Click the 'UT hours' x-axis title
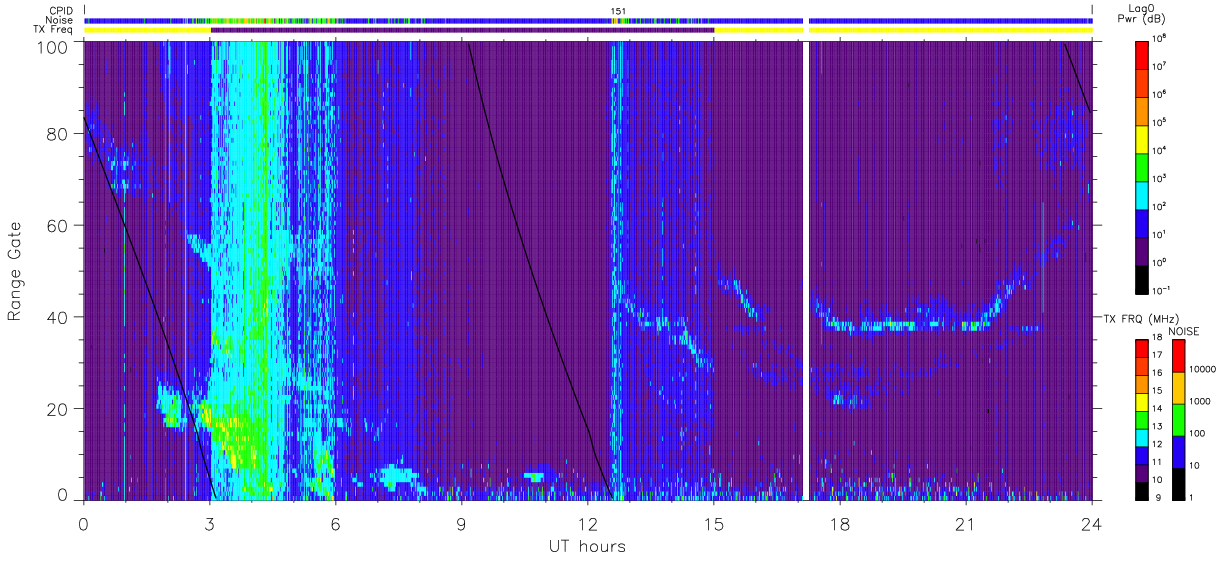The width and height of the screenshot is (1228, 567). pyautogui.click(x=587, y=546)
